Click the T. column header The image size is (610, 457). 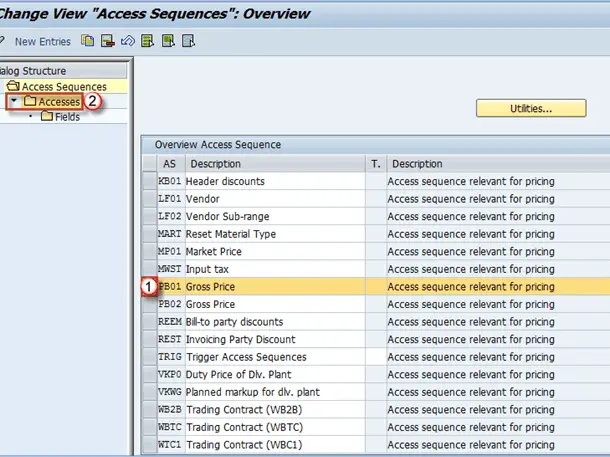(376, 164)
